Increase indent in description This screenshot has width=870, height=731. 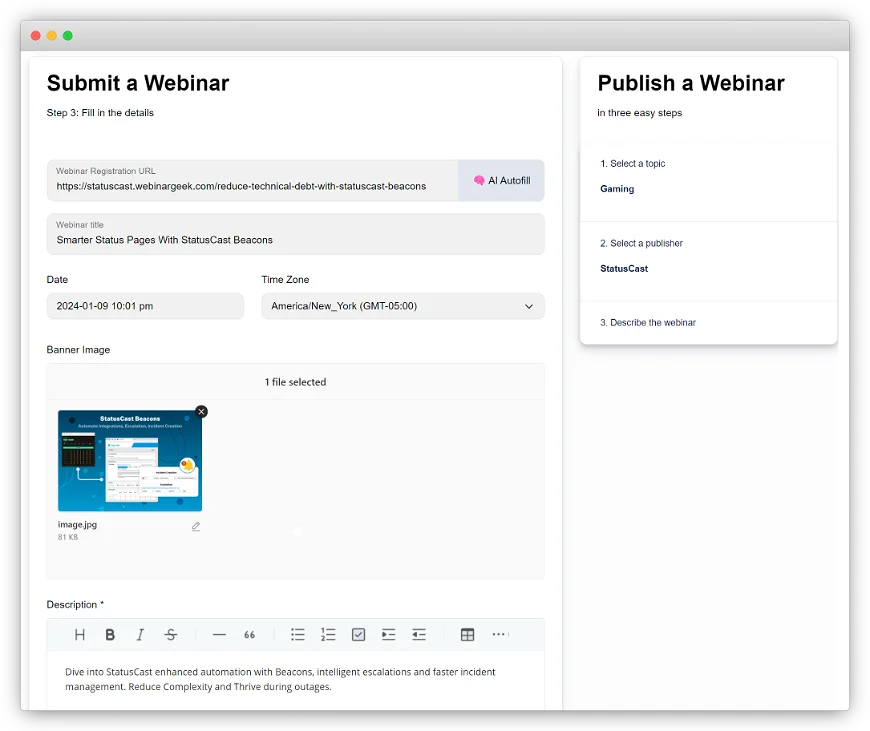[388, 634]
